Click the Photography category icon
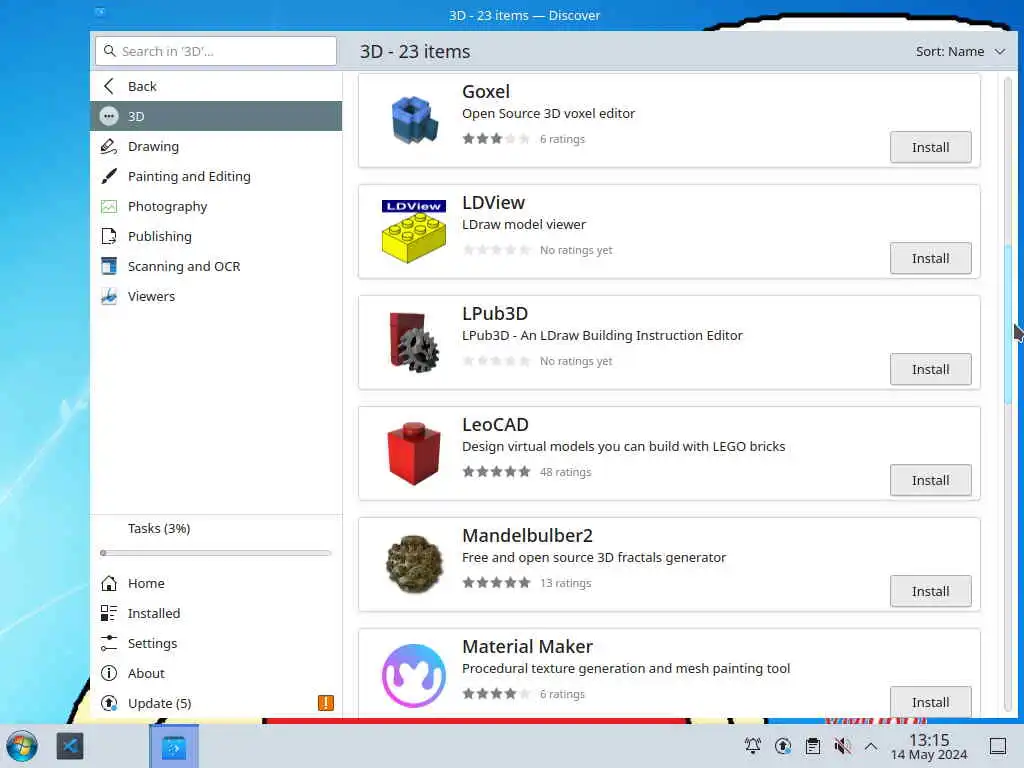 pos(108,206)
